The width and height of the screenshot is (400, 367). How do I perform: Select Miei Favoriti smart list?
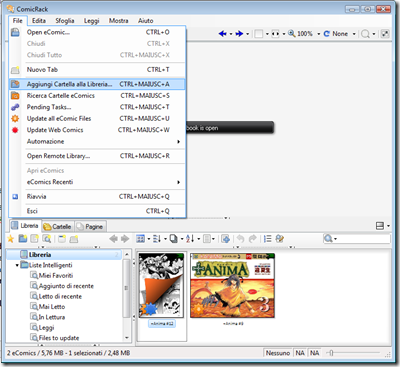pyautogui.click(x=56, y=276)
